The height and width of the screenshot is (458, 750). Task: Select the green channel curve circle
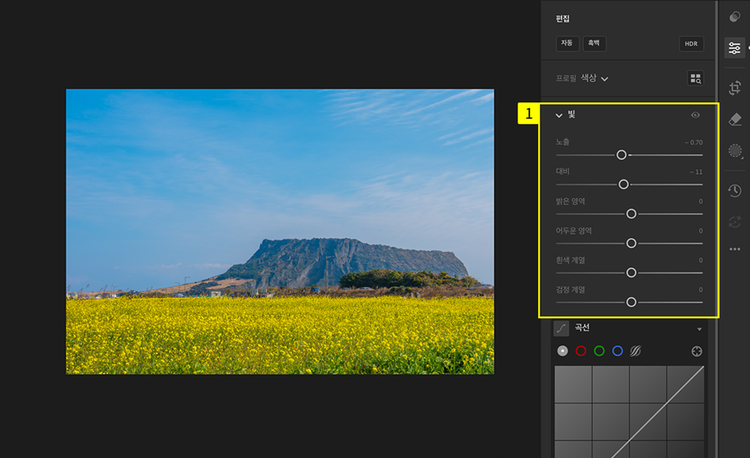(x=599, y=351)
